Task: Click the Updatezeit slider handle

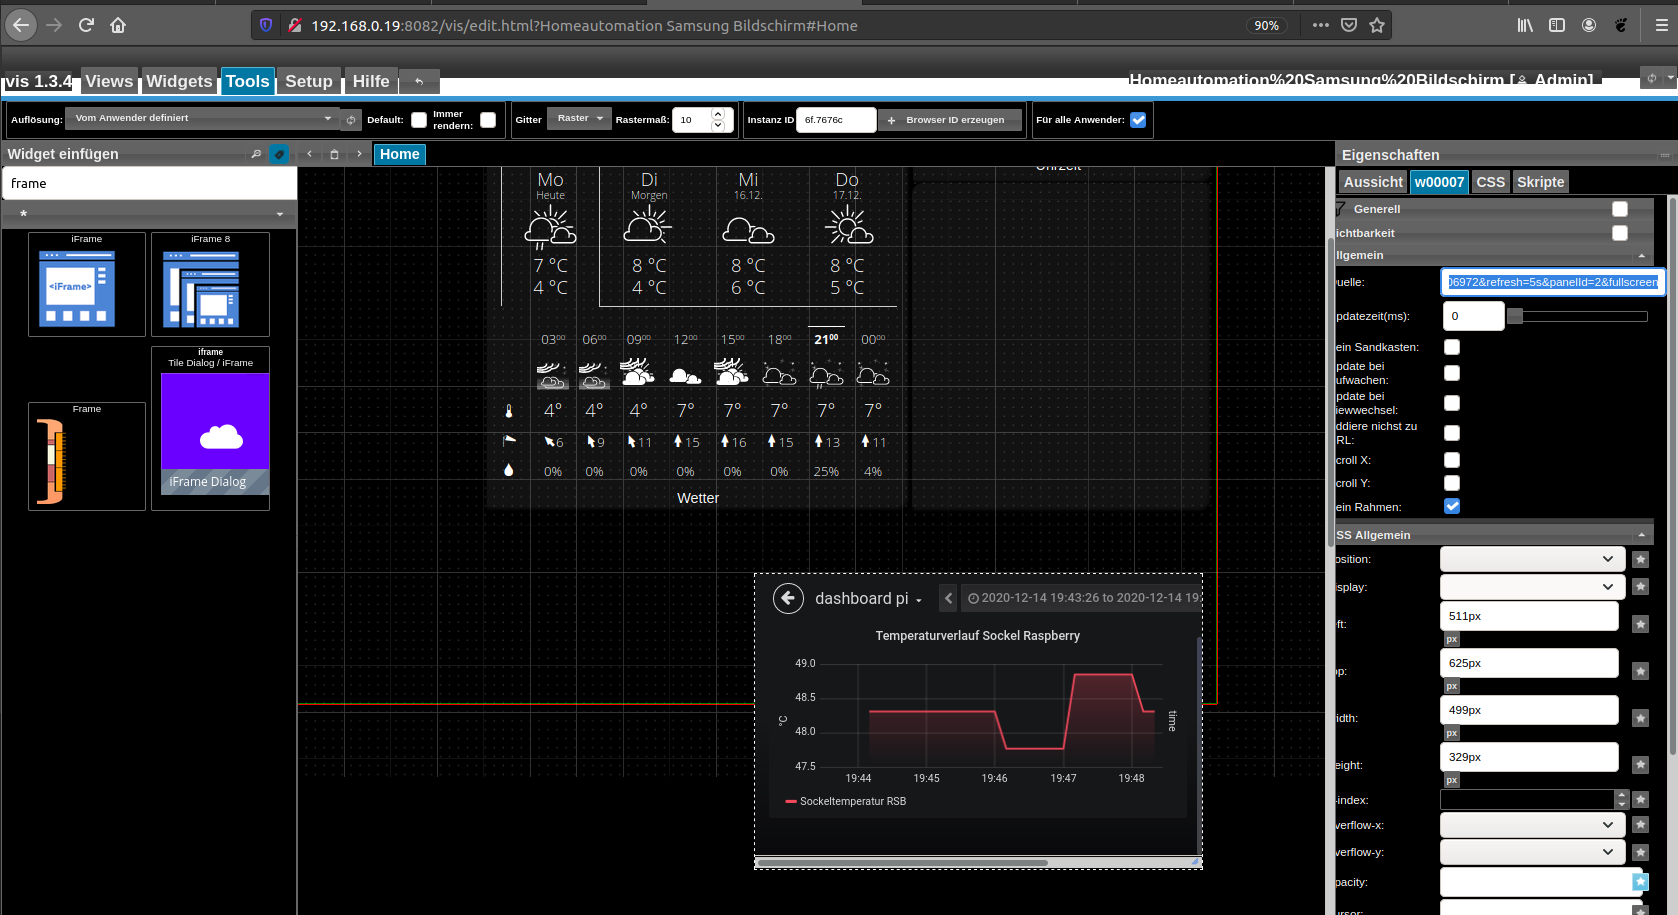Action: pyautogui.click(x=1515, y=316)
